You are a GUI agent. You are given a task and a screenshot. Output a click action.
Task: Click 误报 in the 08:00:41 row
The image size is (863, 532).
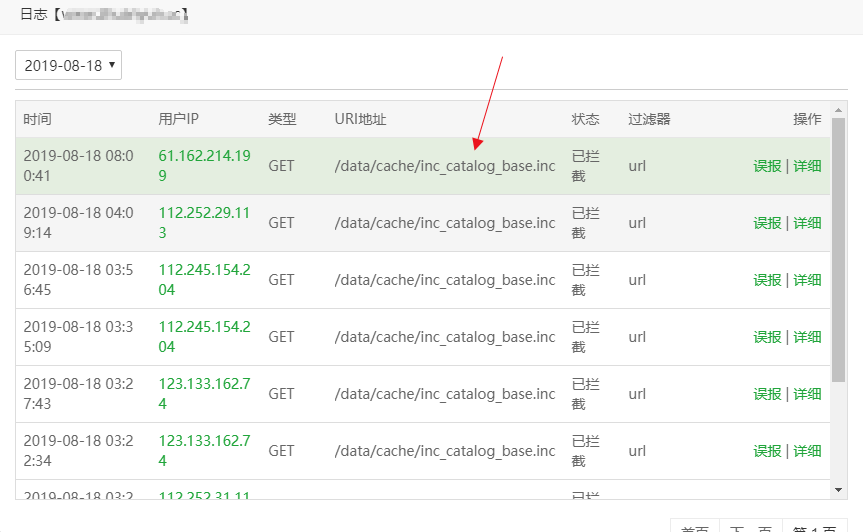(x=767, y=166)
